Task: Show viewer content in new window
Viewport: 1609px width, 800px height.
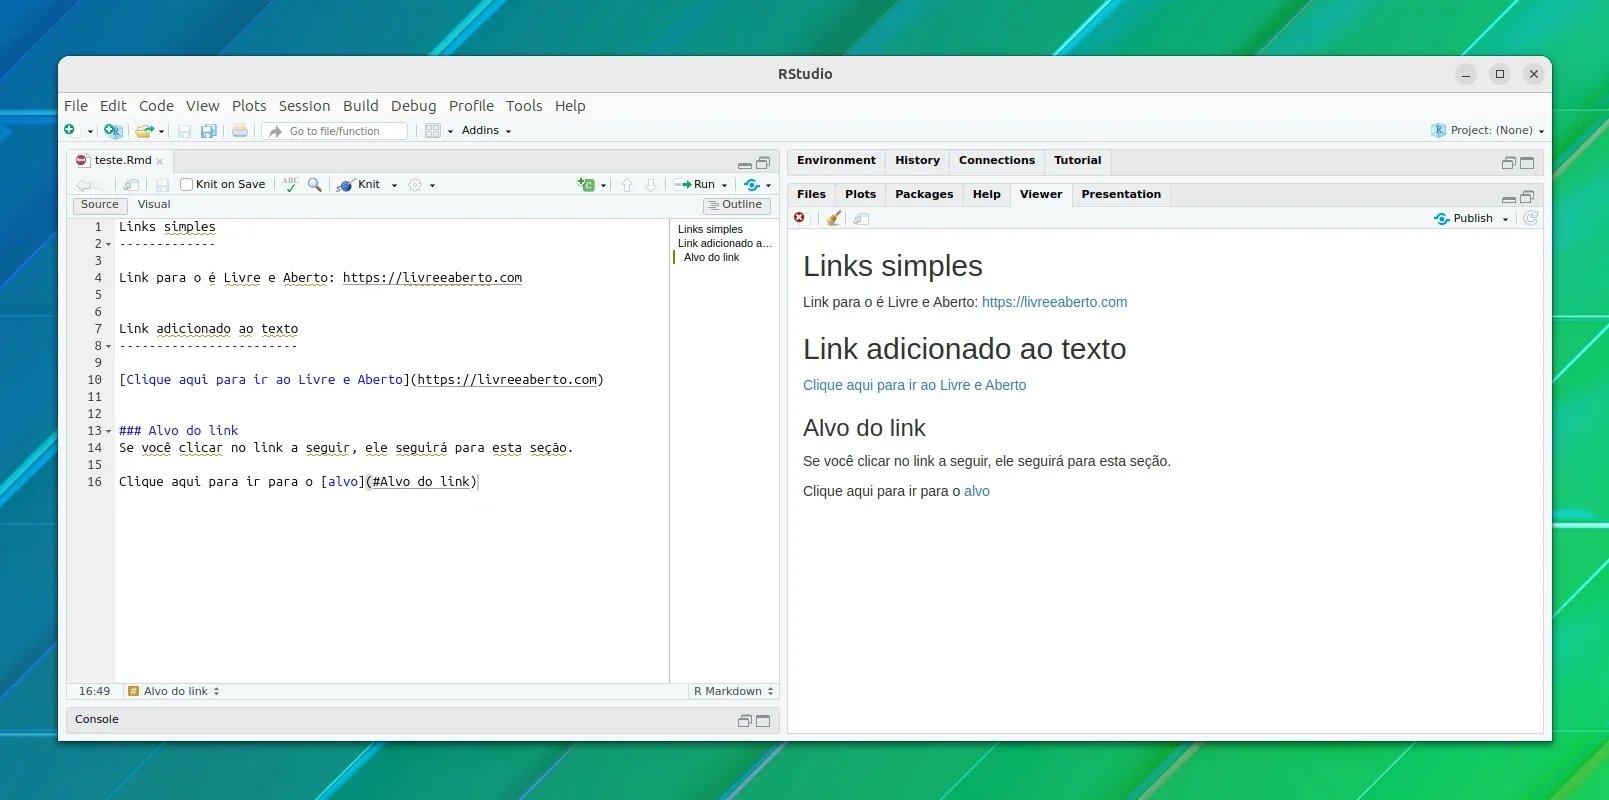Action: click(x=861, y=219)
